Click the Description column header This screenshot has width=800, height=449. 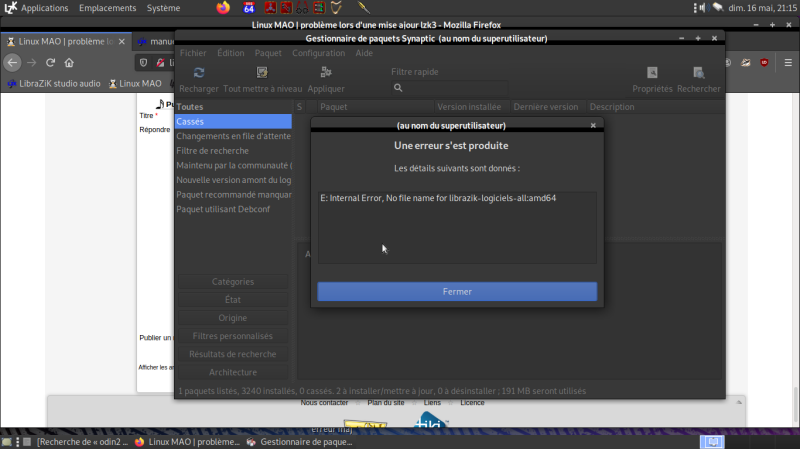(x=656, y=107)
